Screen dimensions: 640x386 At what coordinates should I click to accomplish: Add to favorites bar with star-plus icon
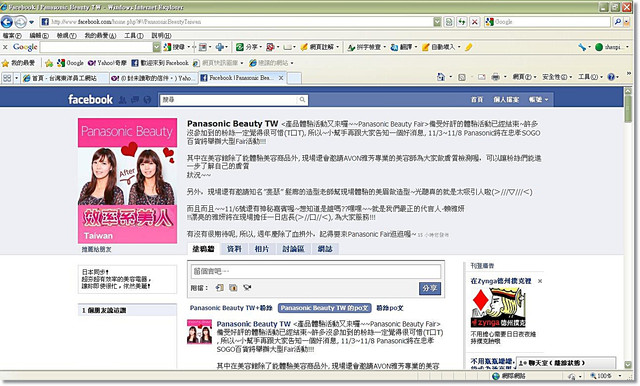coord(49,63)
